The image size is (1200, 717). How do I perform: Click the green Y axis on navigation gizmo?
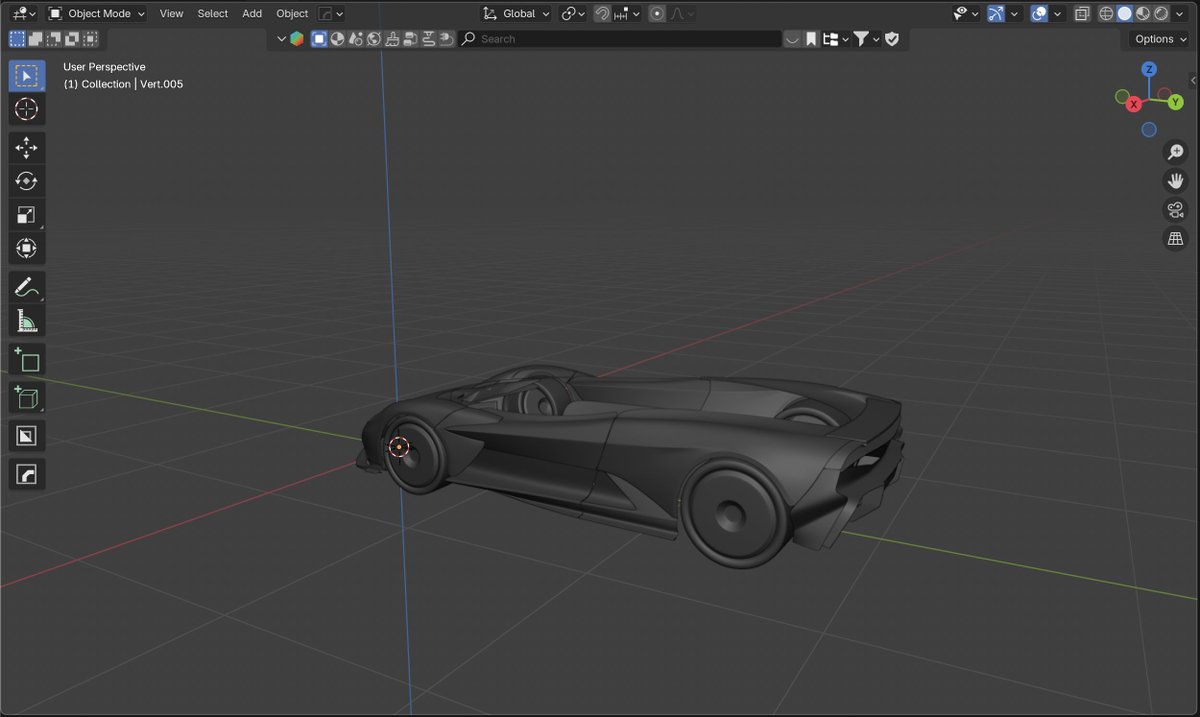(x=1176, y=102)
